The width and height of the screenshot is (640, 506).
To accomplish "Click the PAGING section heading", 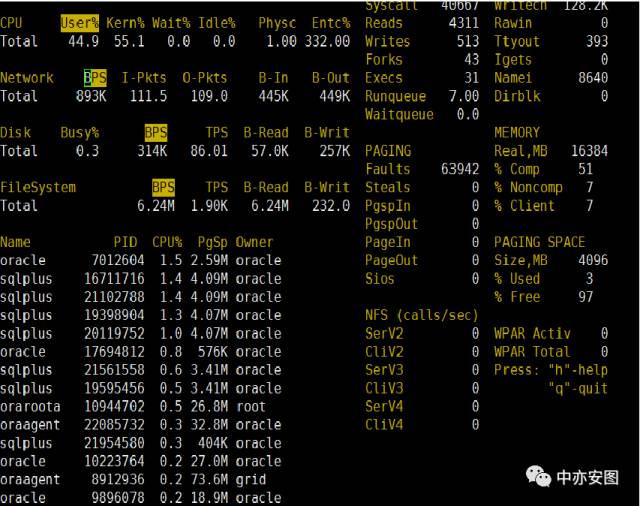I will [x=388, y=151].
